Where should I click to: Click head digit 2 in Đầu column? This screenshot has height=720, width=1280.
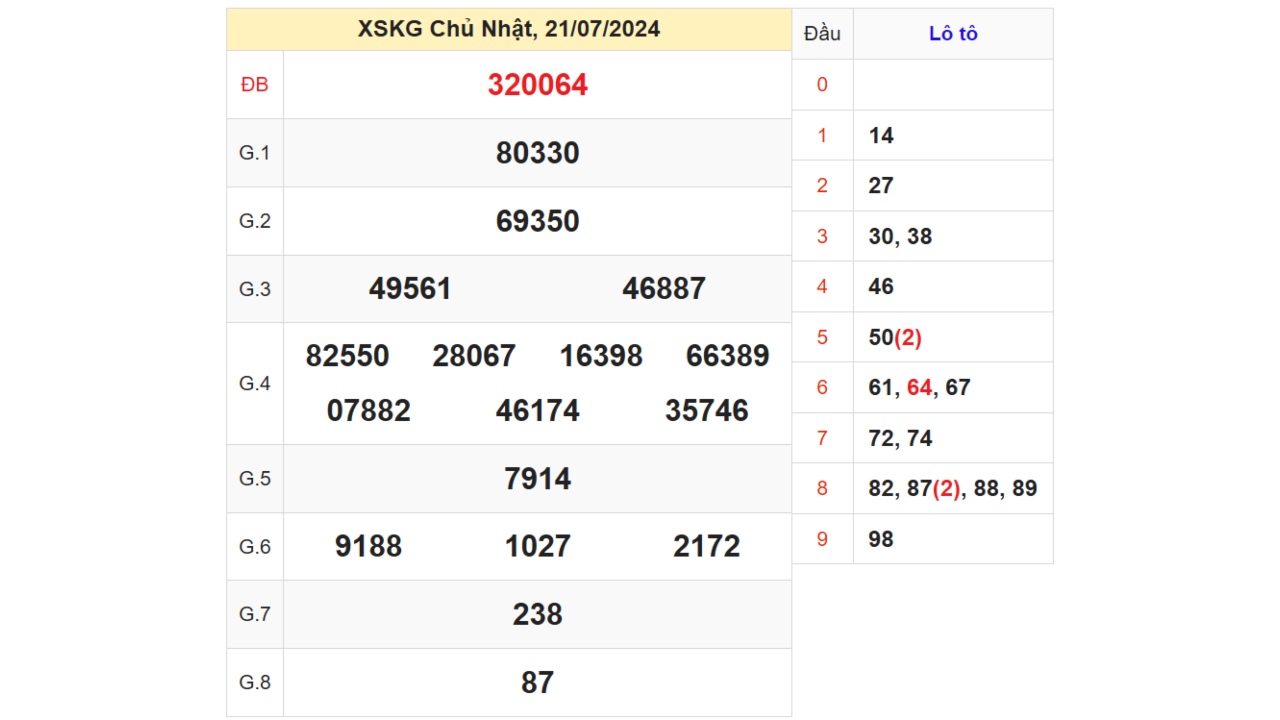(822, 186)
